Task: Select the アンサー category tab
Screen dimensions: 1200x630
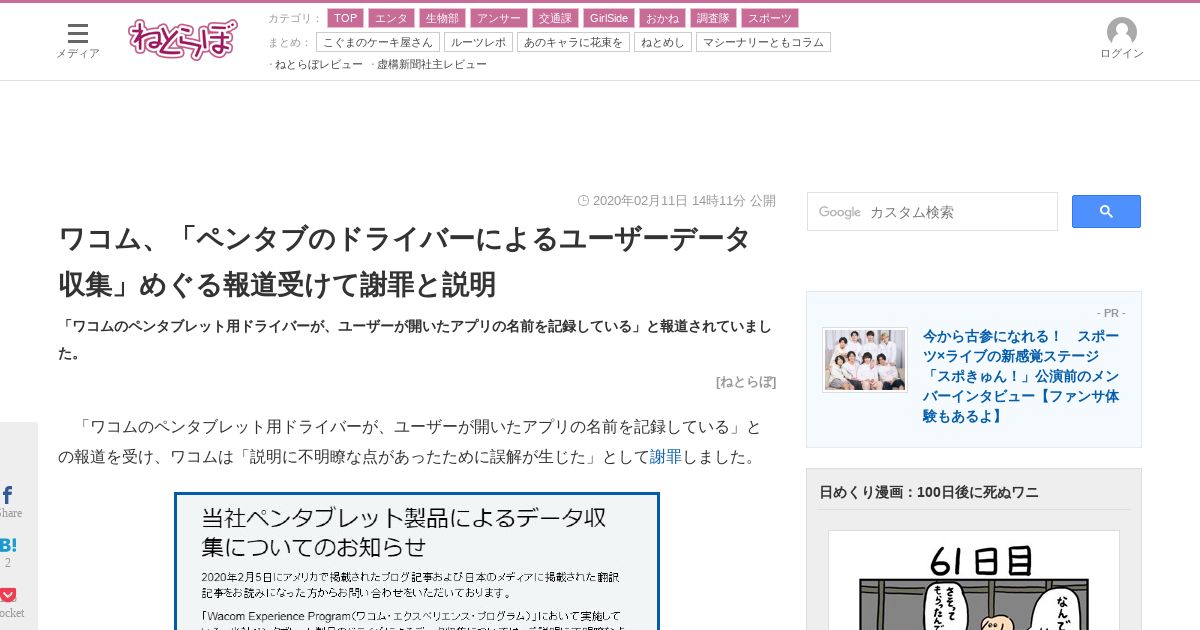Action: pos(498,18)
